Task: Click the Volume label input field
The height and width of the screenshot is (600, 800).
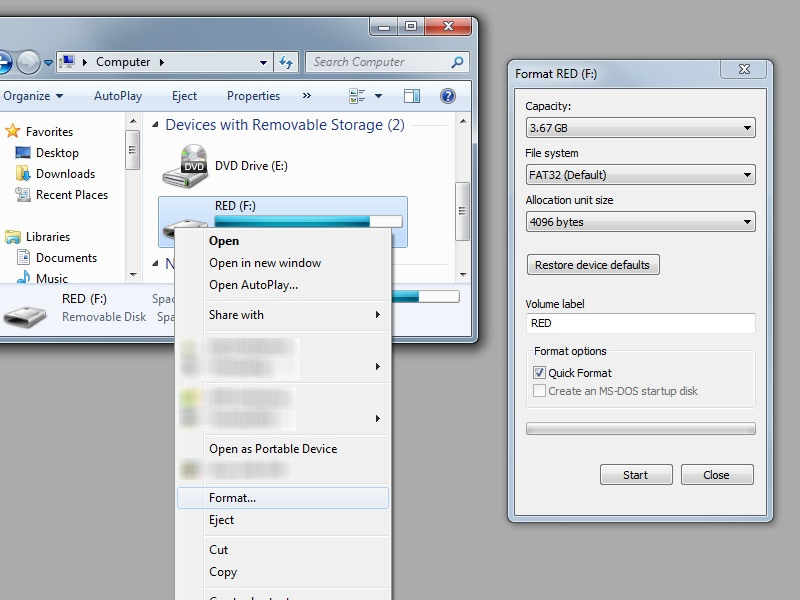Action: pyautogui.click(x=640, y=323)
